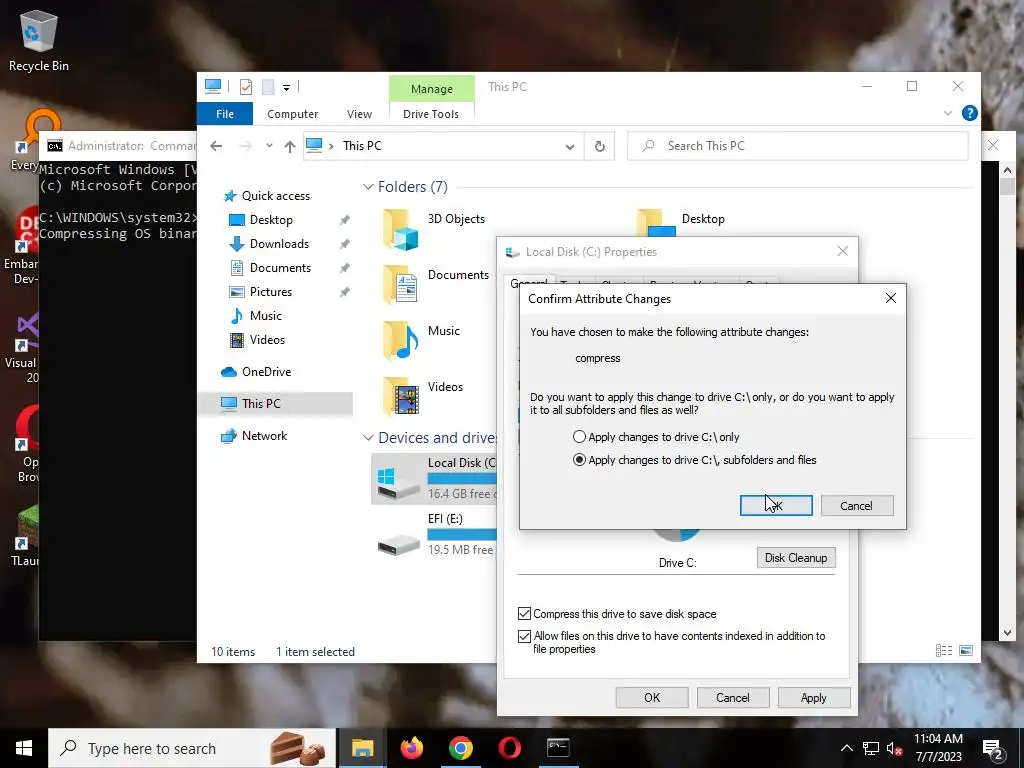The image size is (1024, 768).
Task: Launch Opera from the taskbar
Action: pyautogui.click(x=509, y=748)
